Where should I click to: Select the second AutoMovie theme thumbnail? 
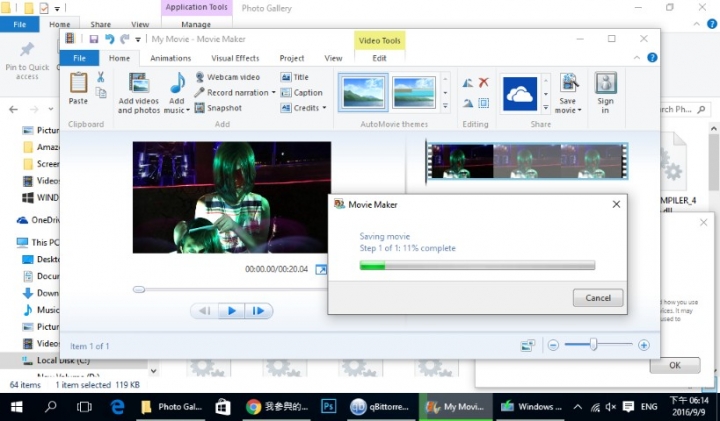414,92
